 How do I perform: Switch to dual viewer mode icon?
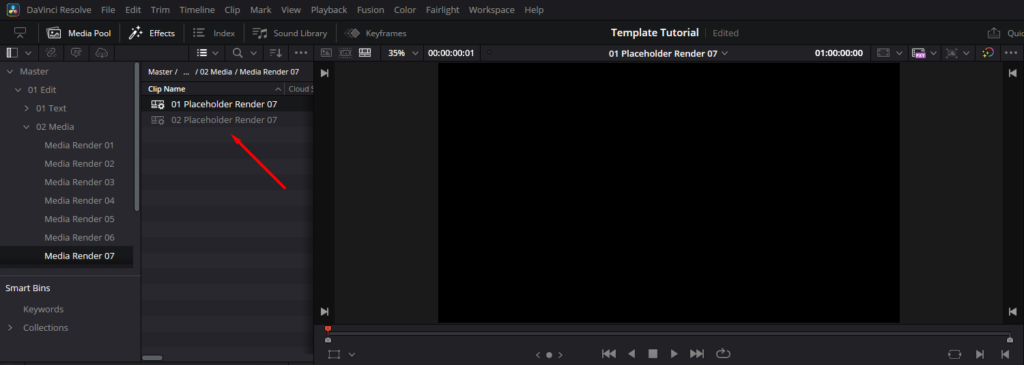coord(365,53)
